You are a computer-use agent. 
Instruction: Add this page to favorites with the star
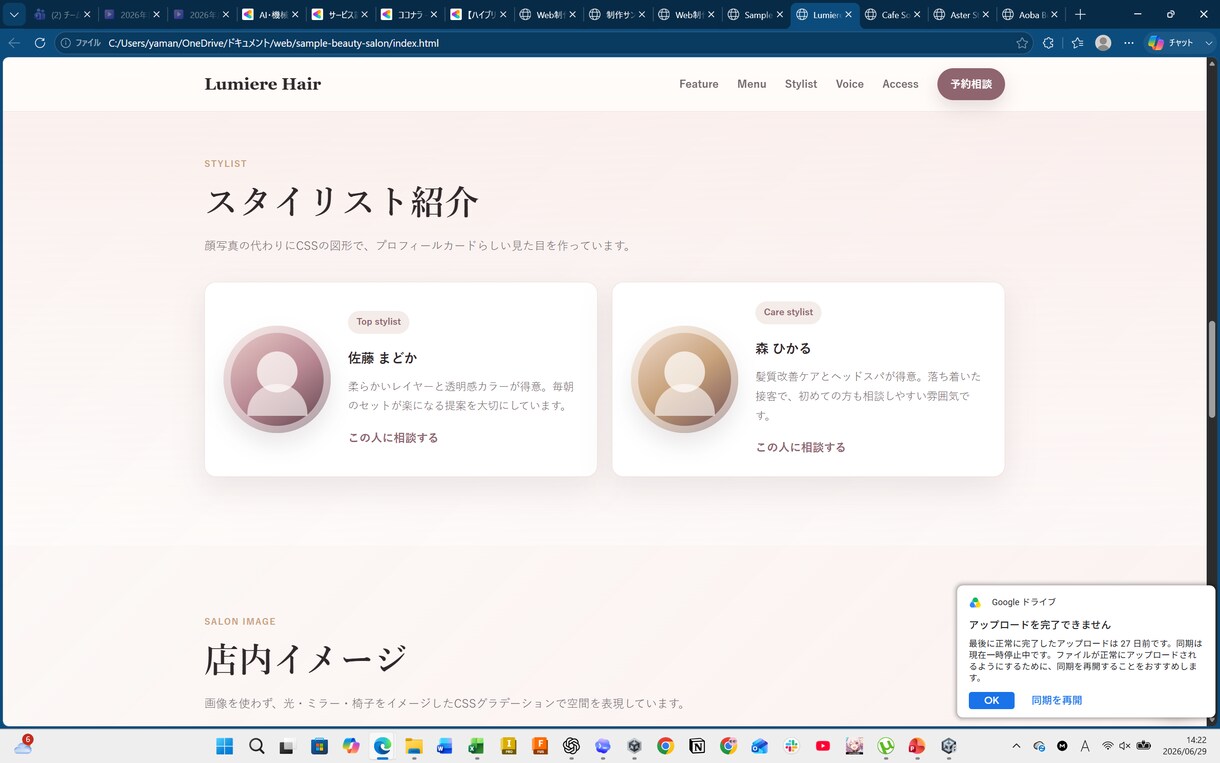click(1022, 43)
